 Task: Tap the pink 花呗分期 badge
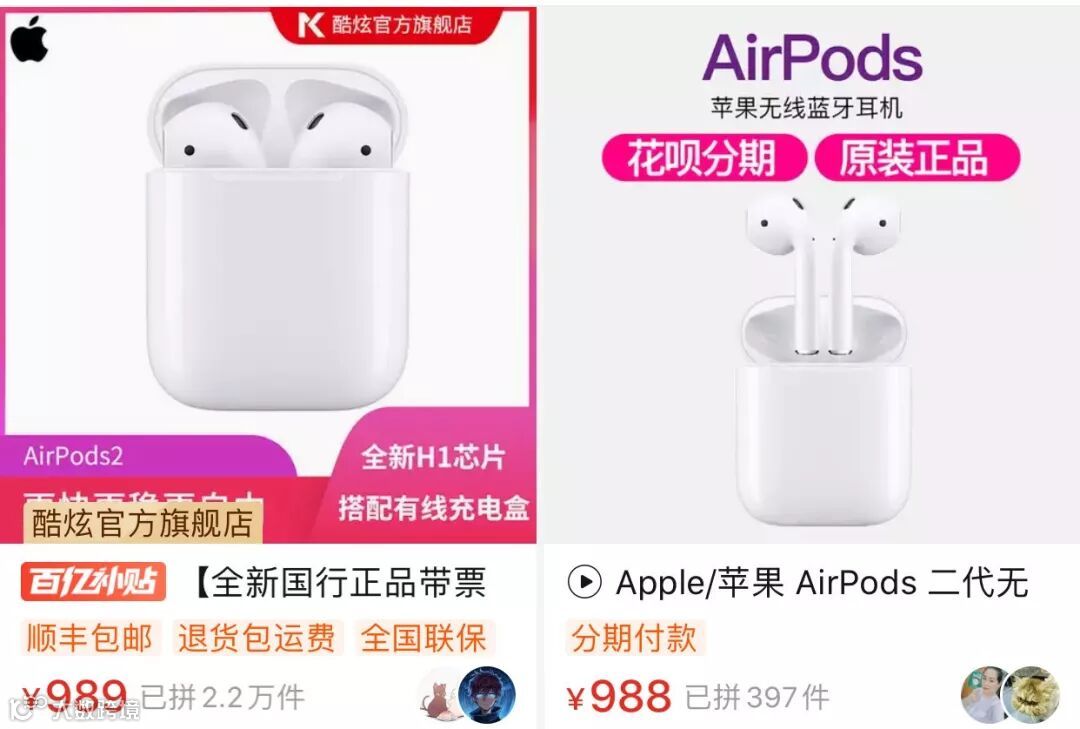click(x=703, y=158)
